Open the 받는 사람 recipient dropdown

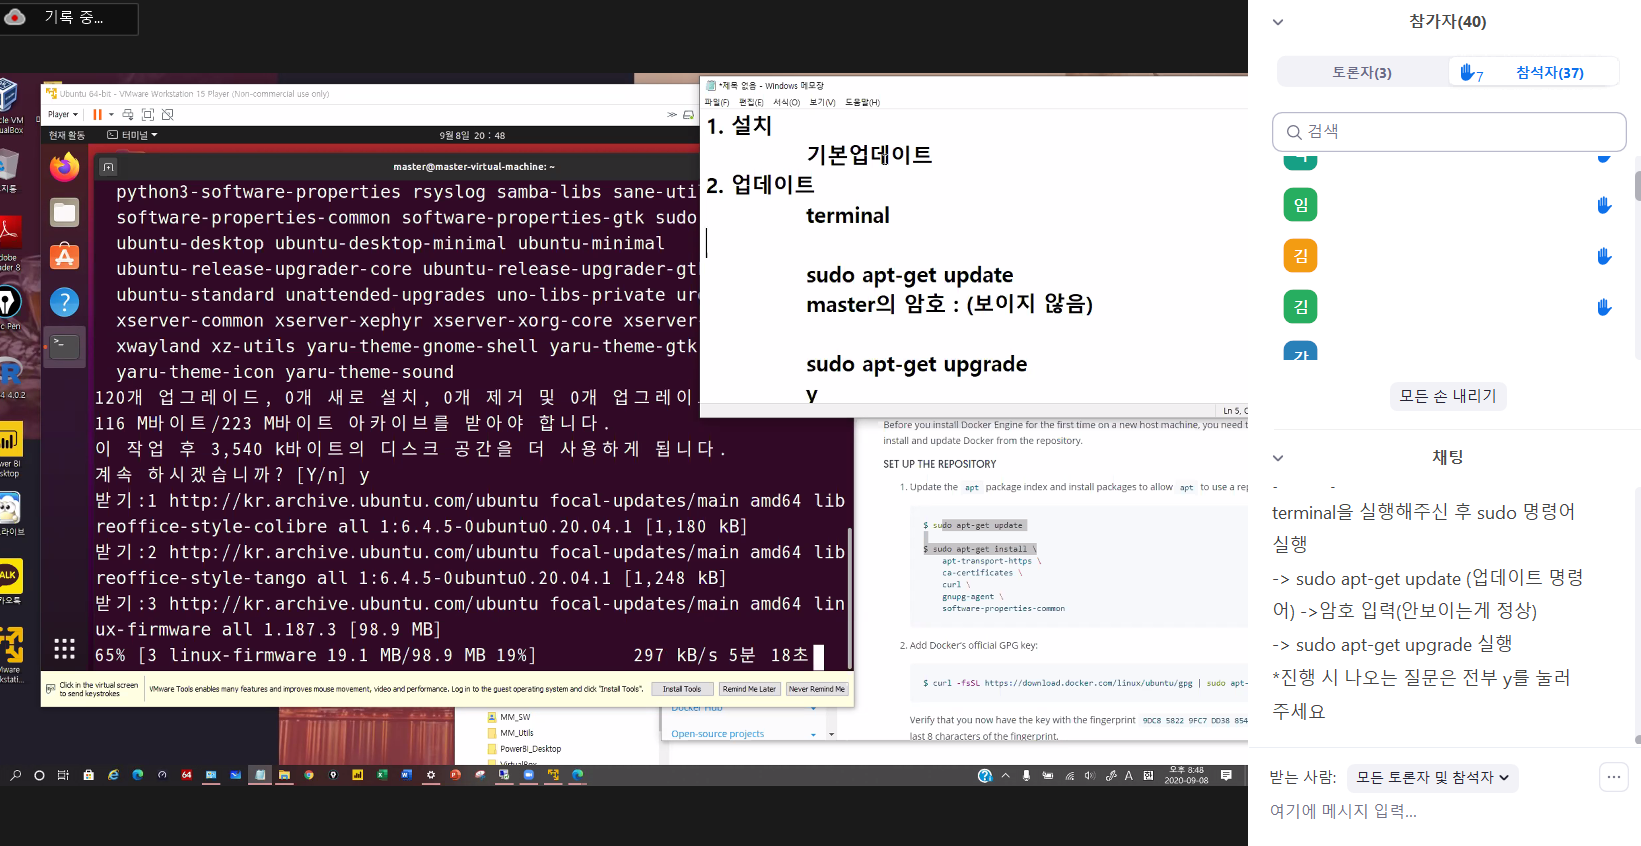tap(1432, 778)
